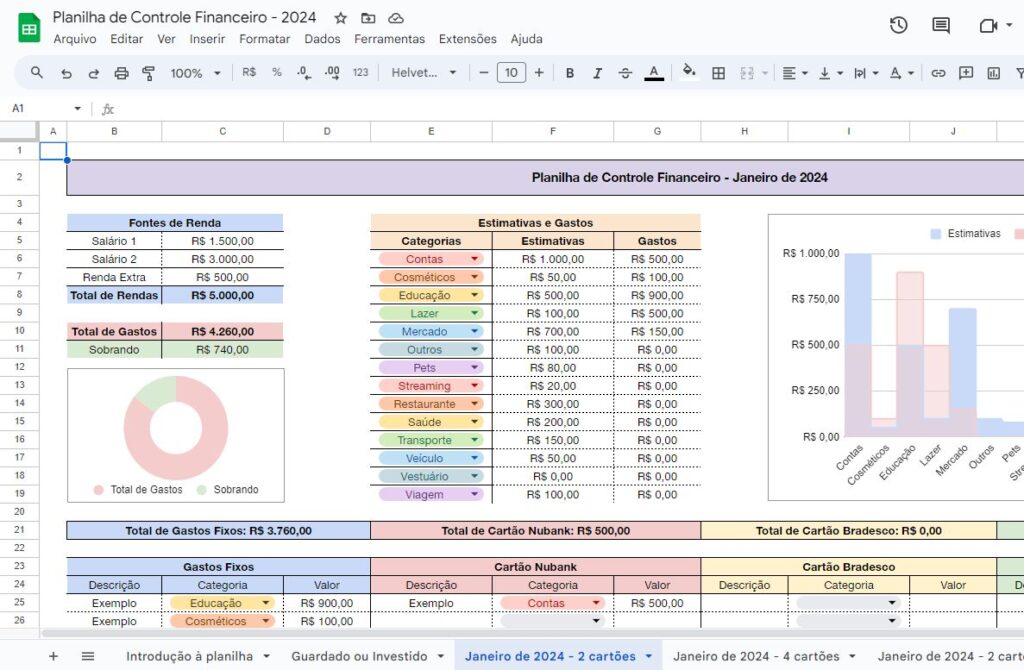1024x670 pixels.
Task: Toggle strikethrough formatting
Action: point(626,73)
